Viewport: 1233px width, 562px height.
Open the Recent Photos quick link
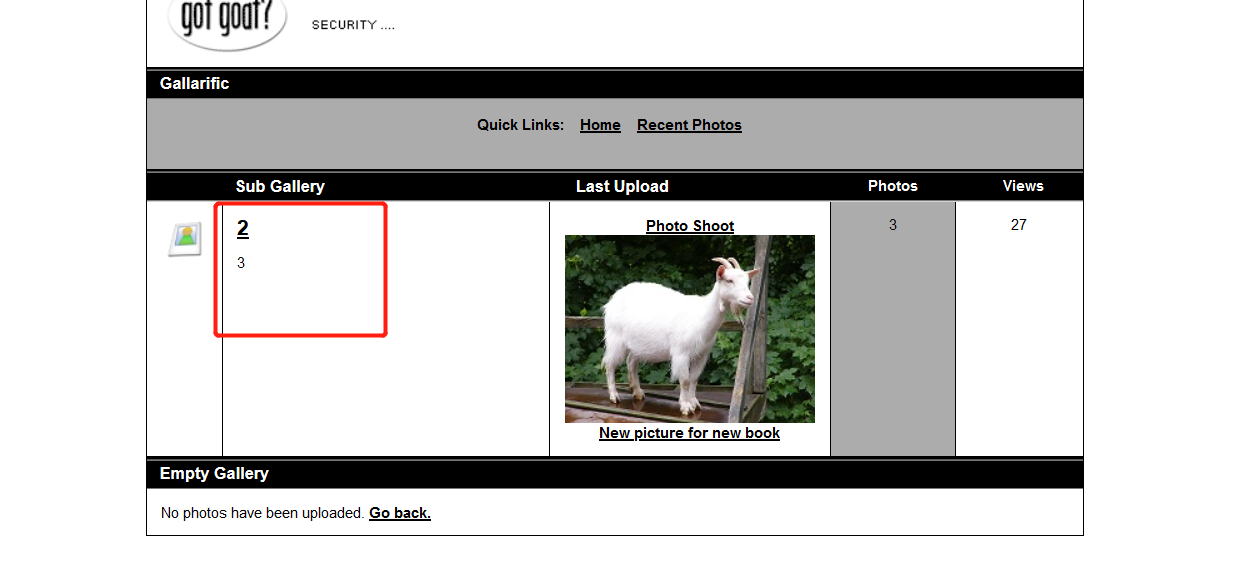tap(689, 125)
